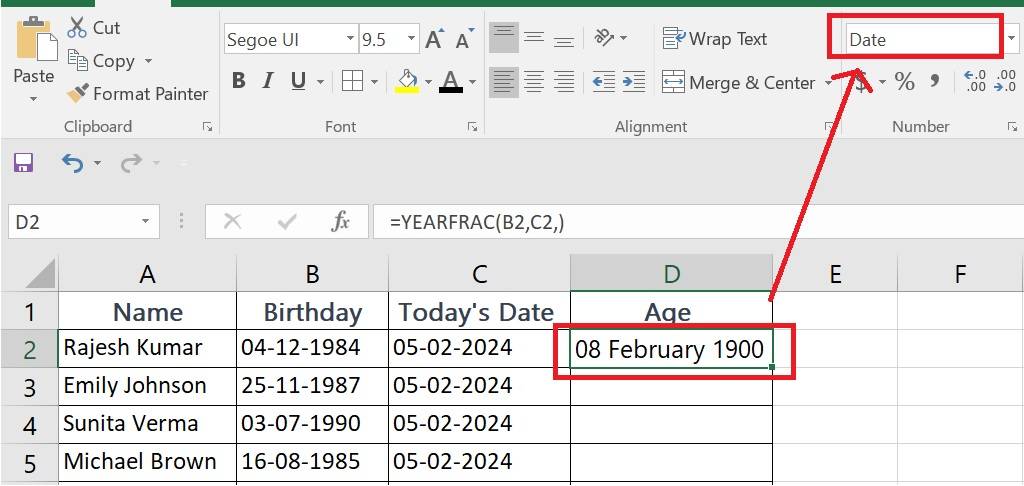Expand the Name Box dropdown arrow

pos(146,222)
